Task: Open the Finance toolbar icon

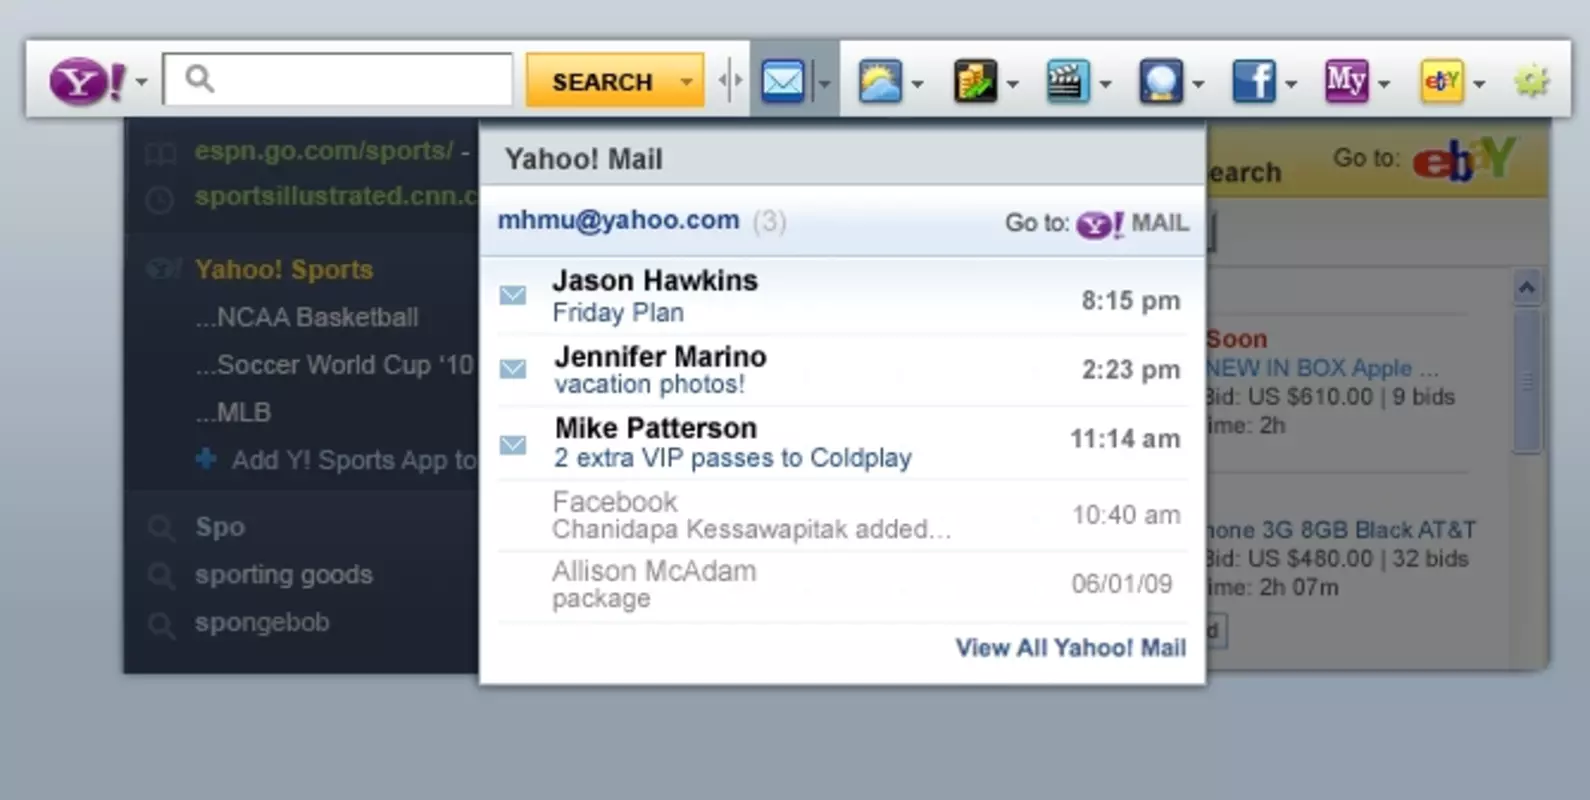Action: click(x=975, y=81)
